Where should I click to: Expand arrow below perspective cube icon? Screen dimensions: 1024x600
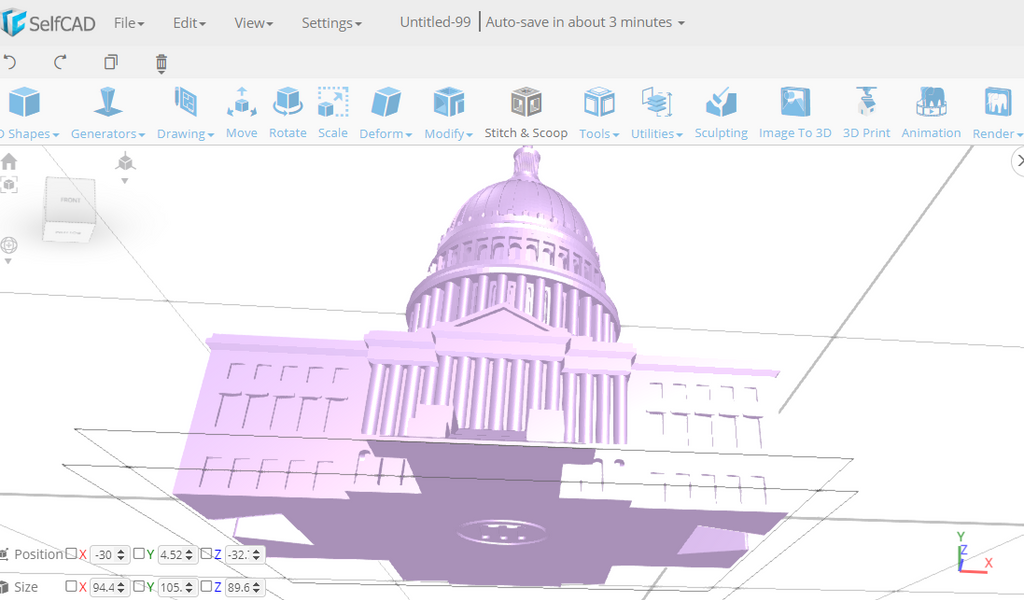125,181
